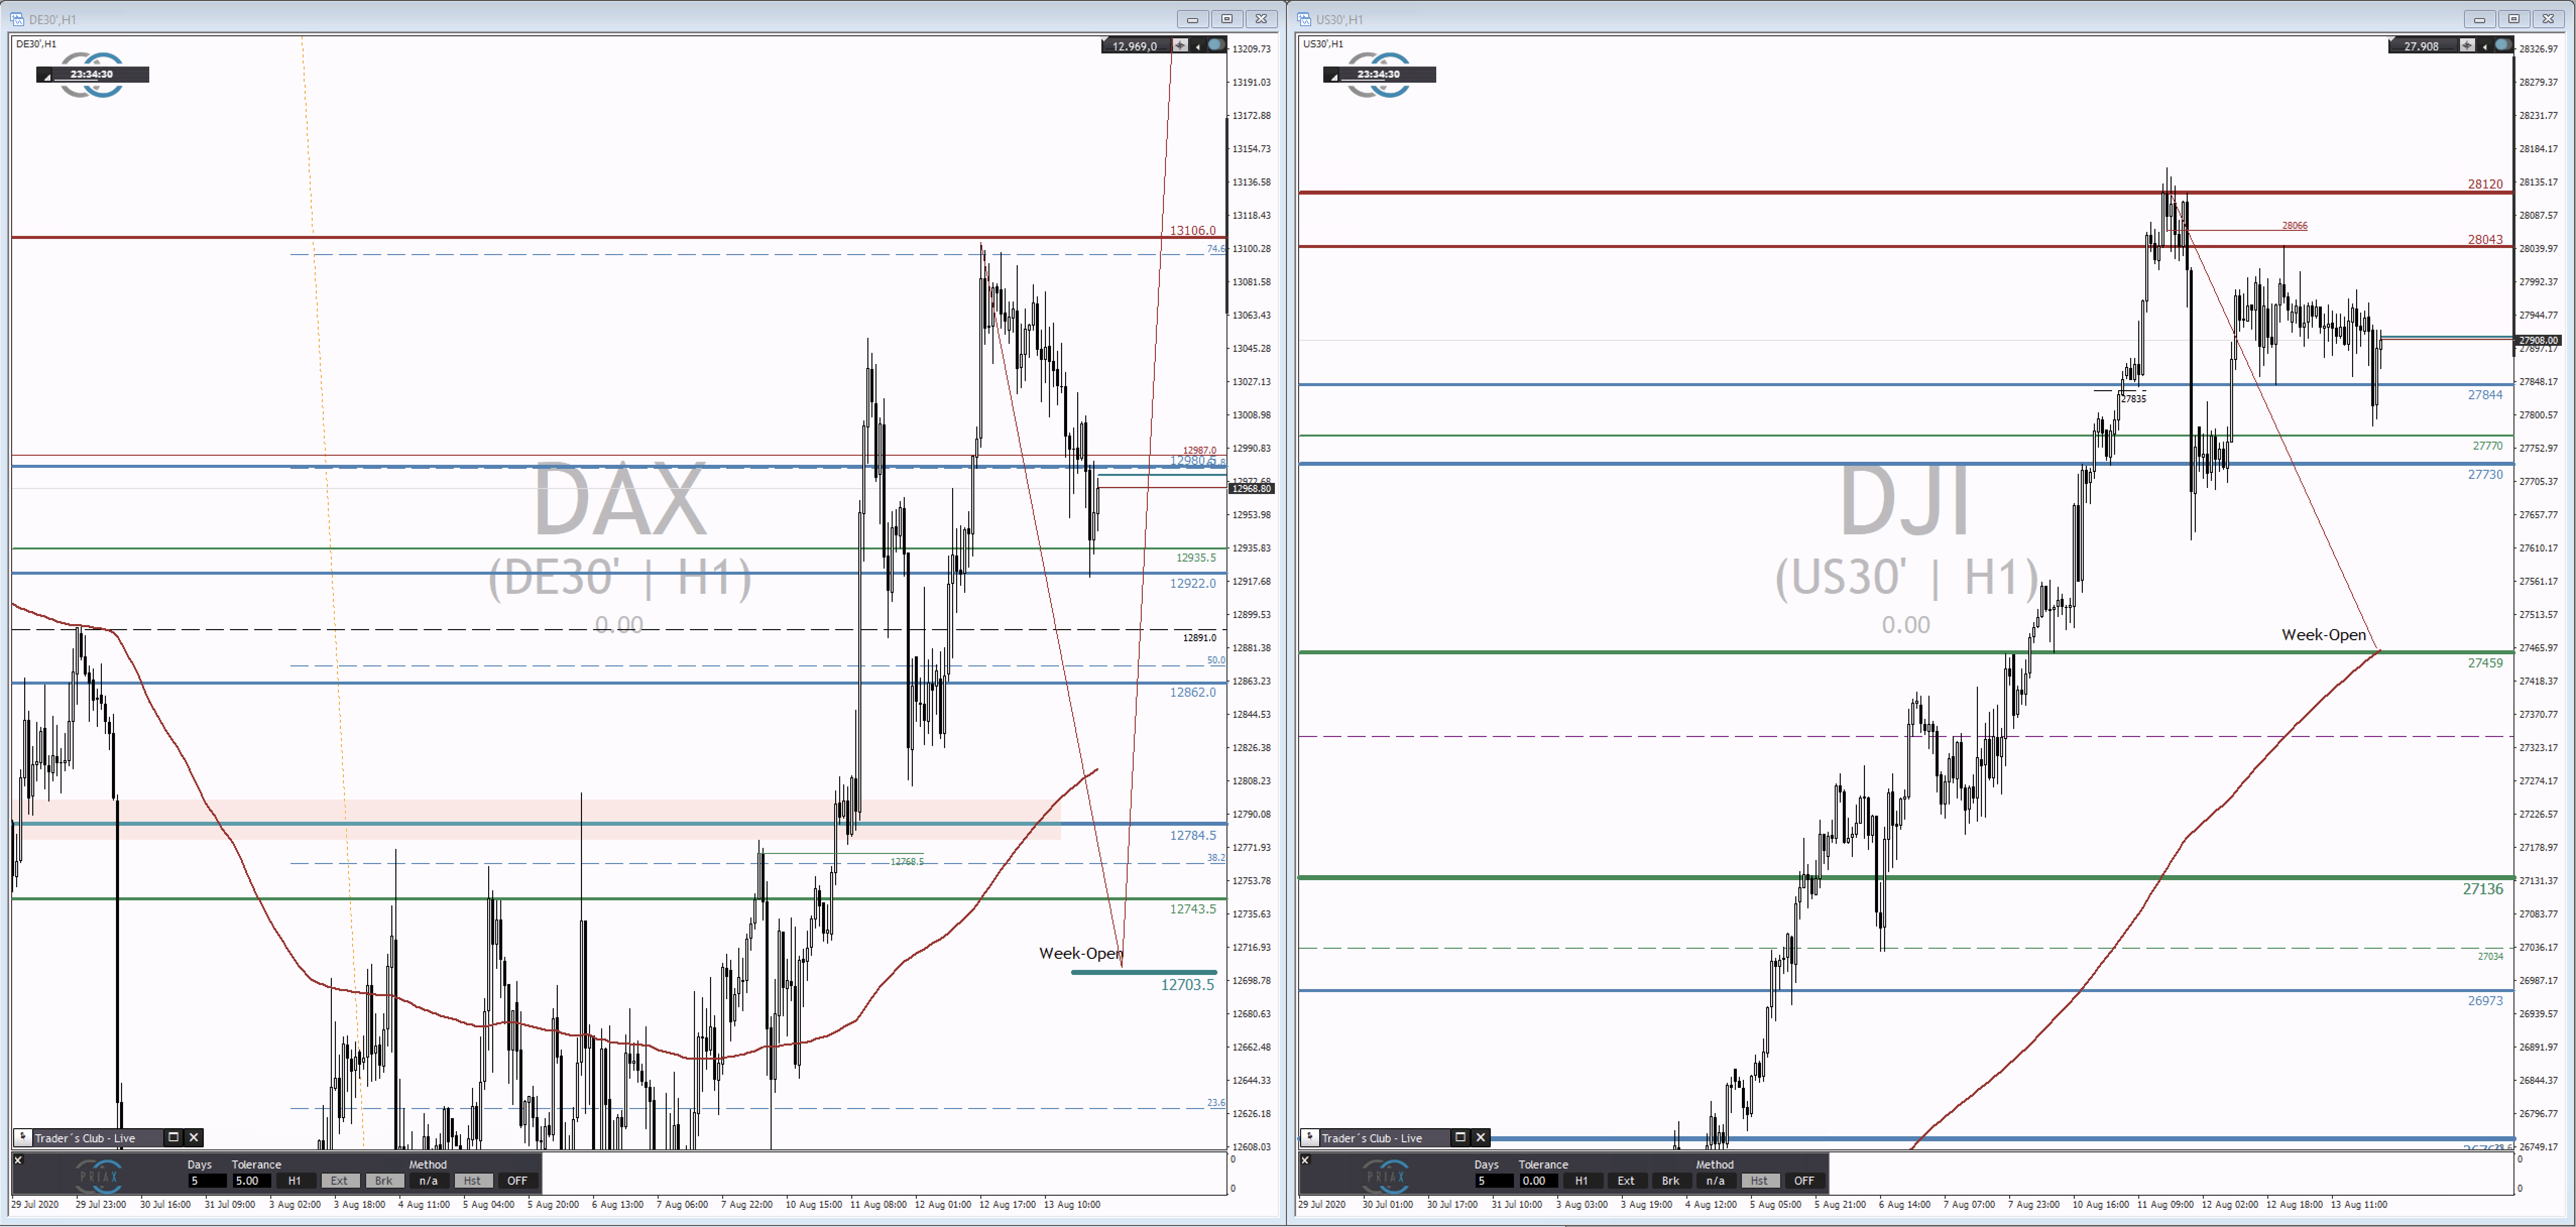Click the Trader's Club pin icon in US30 chart

(1309, 1137)
